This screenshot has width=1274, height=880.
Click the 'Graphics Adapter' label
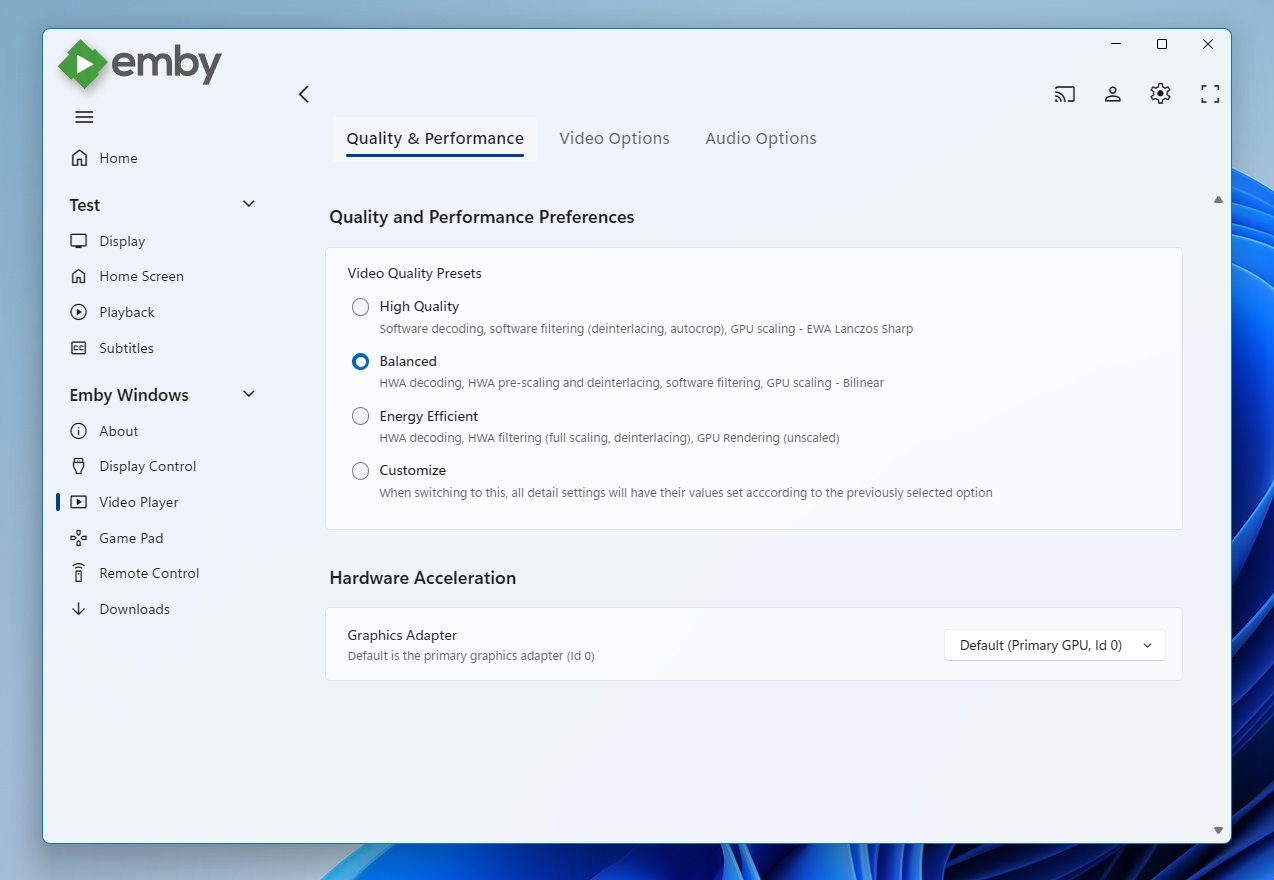point(402,635)
